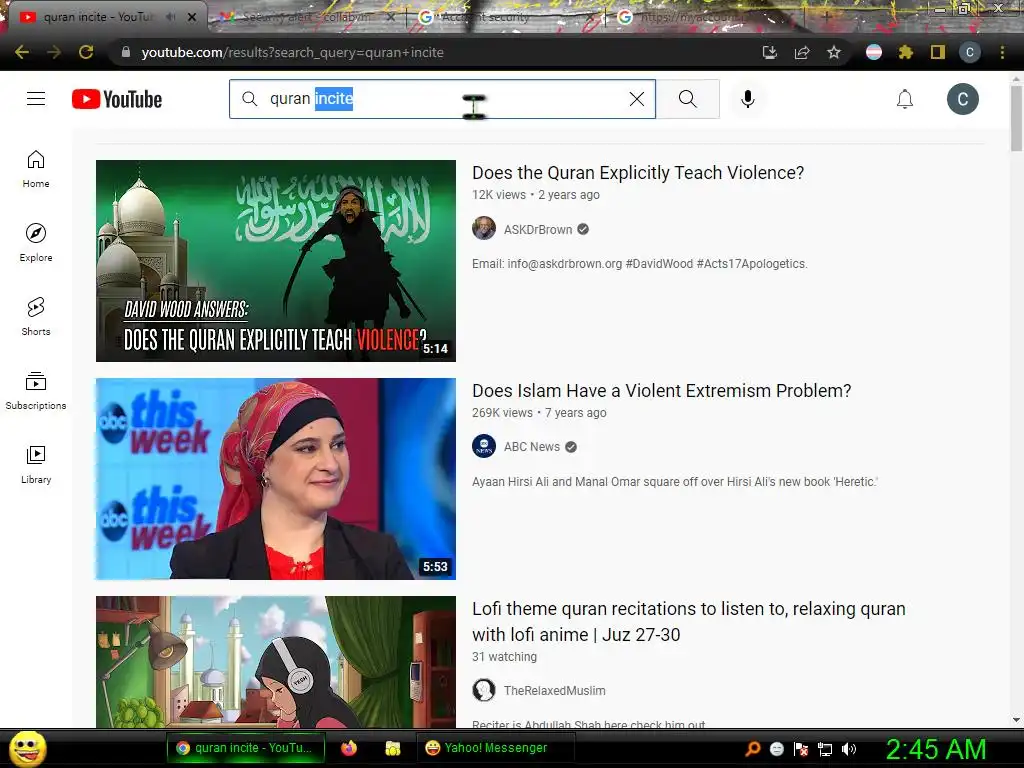
Task: Click the 2:45 AM taskbar clock
Action: (x=936, y=749)
